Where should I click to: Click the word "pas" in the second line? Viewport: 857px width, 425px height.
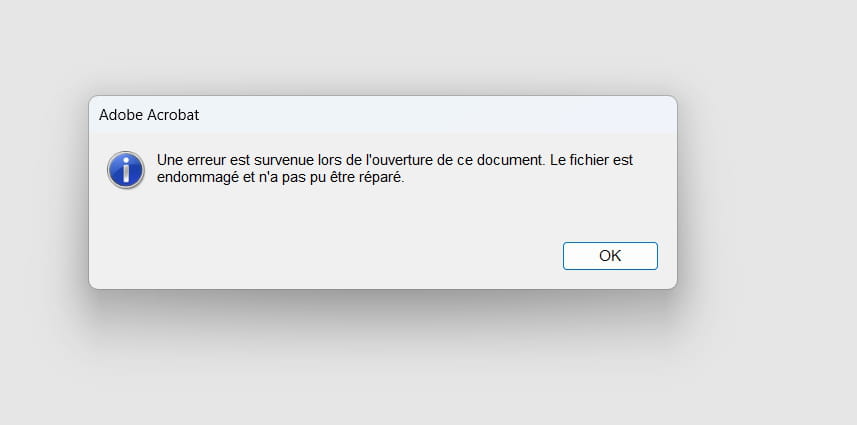pos(283,179)
